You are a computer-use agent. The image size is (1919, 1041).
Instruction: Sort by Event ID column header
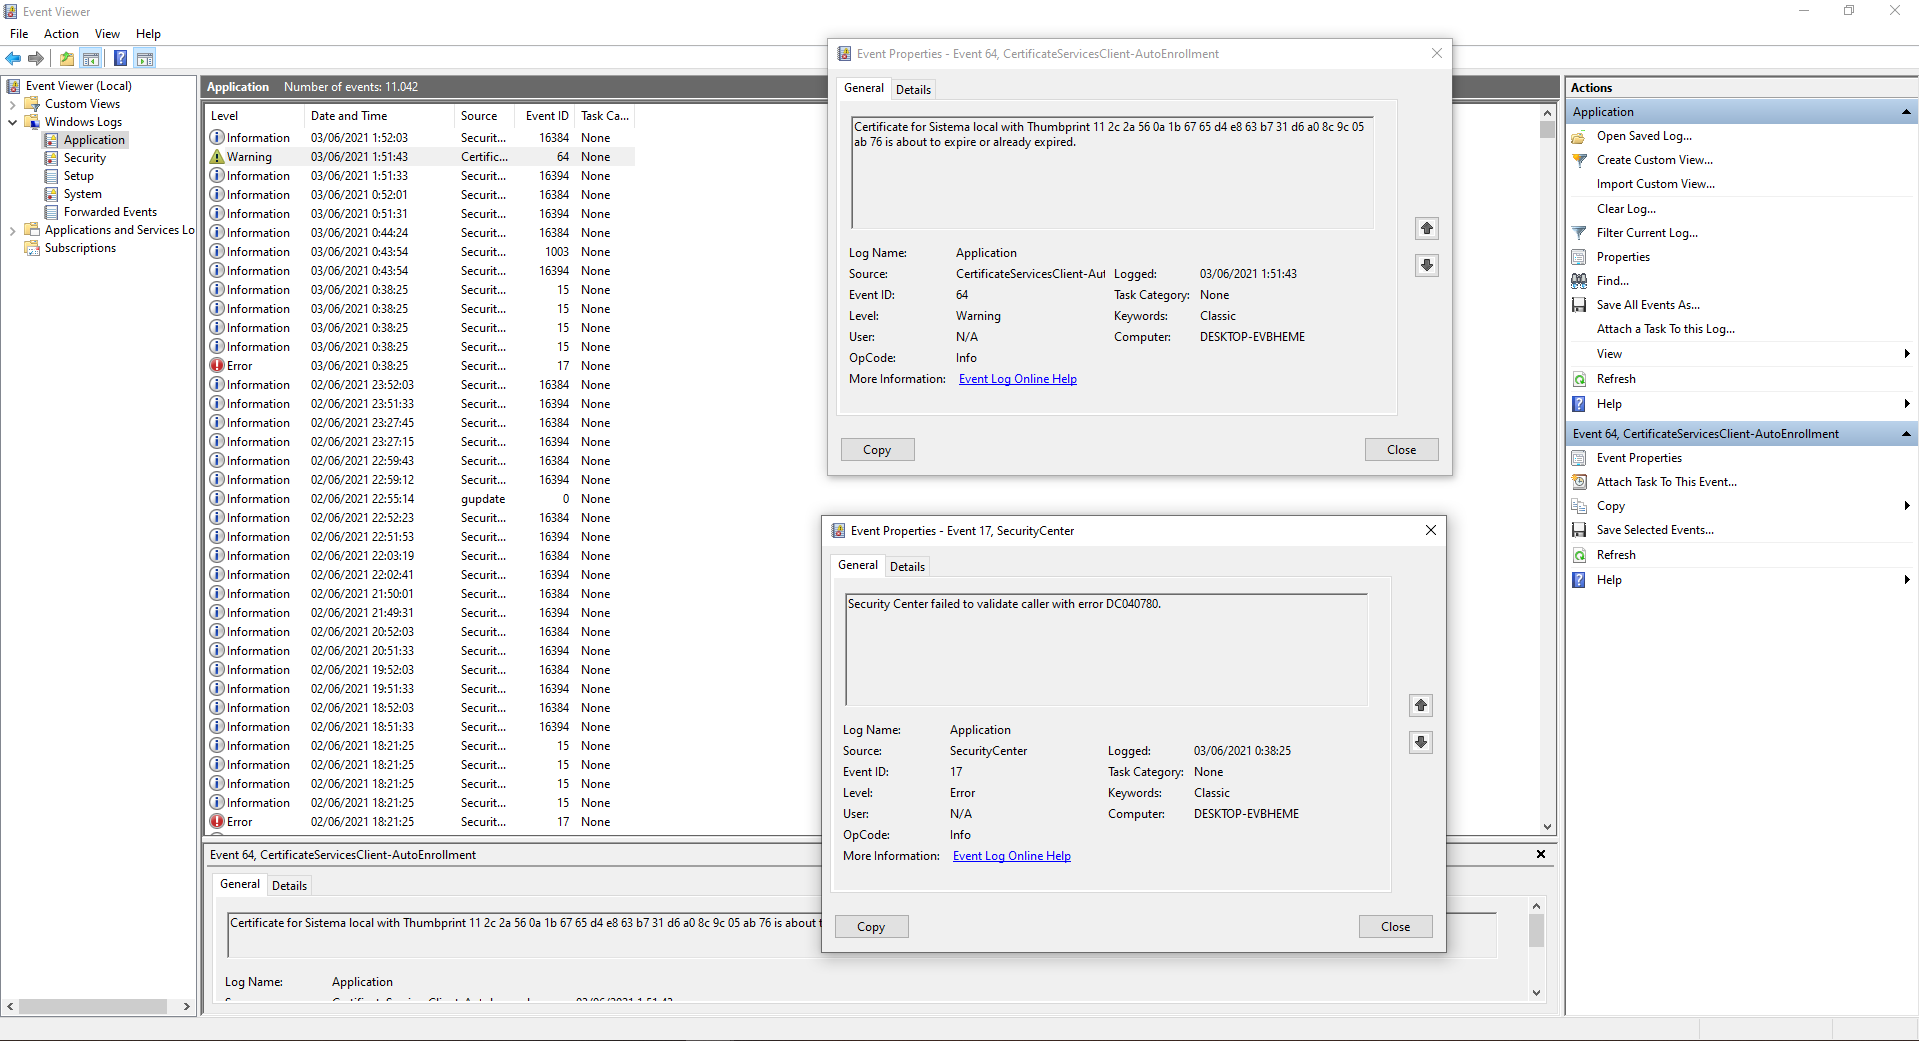coord(547,116)
